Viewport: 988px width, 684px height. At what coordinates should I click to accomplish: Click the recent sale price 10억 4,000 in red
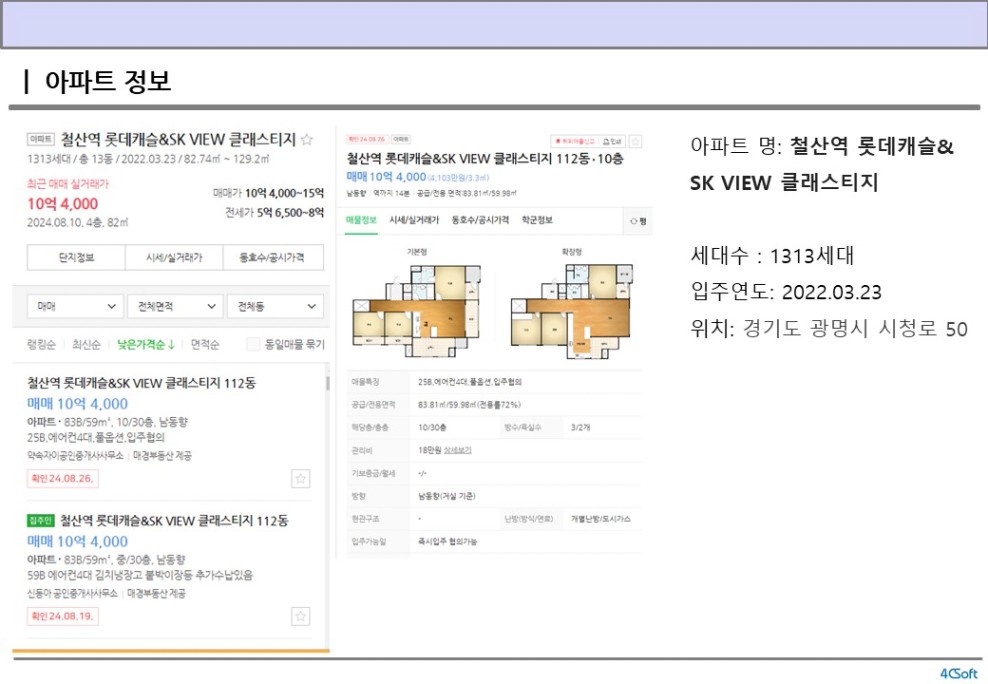pos(62,204)
